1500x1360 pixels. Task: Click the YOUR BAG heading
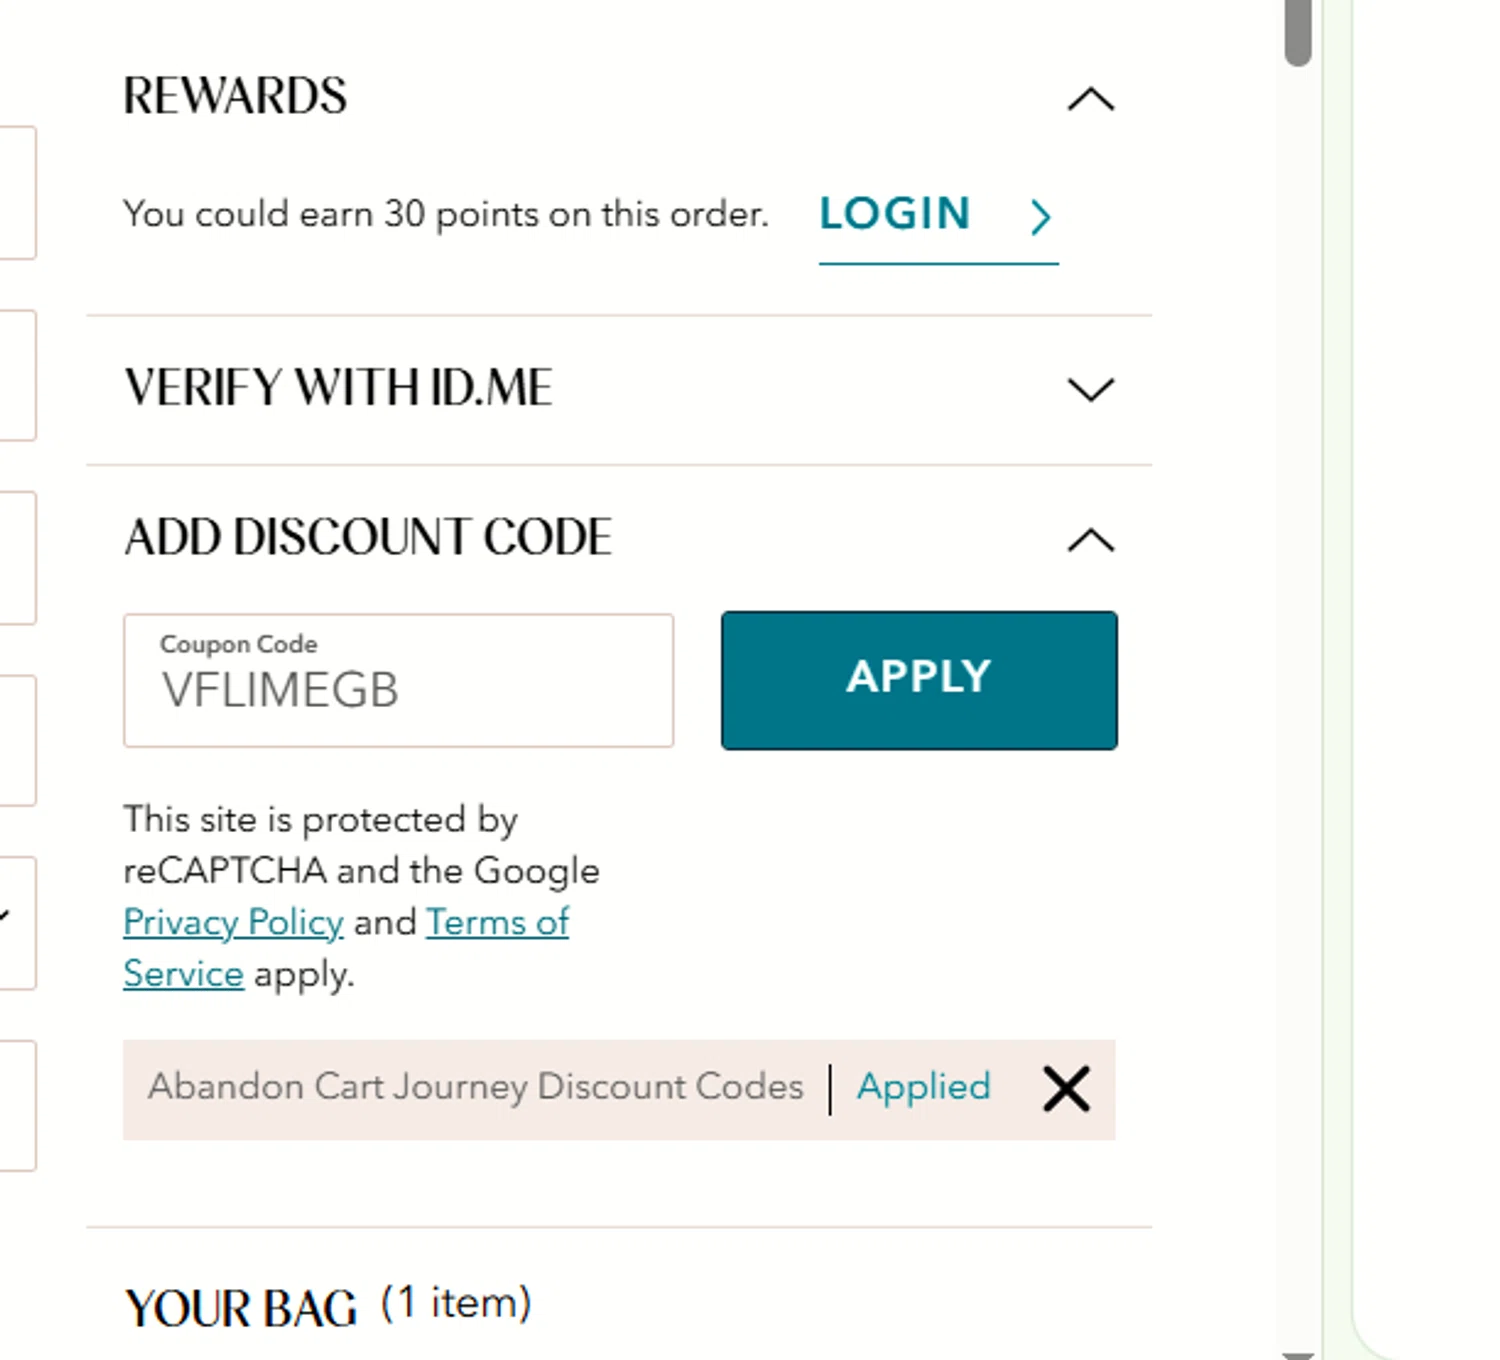[240, 1308]
